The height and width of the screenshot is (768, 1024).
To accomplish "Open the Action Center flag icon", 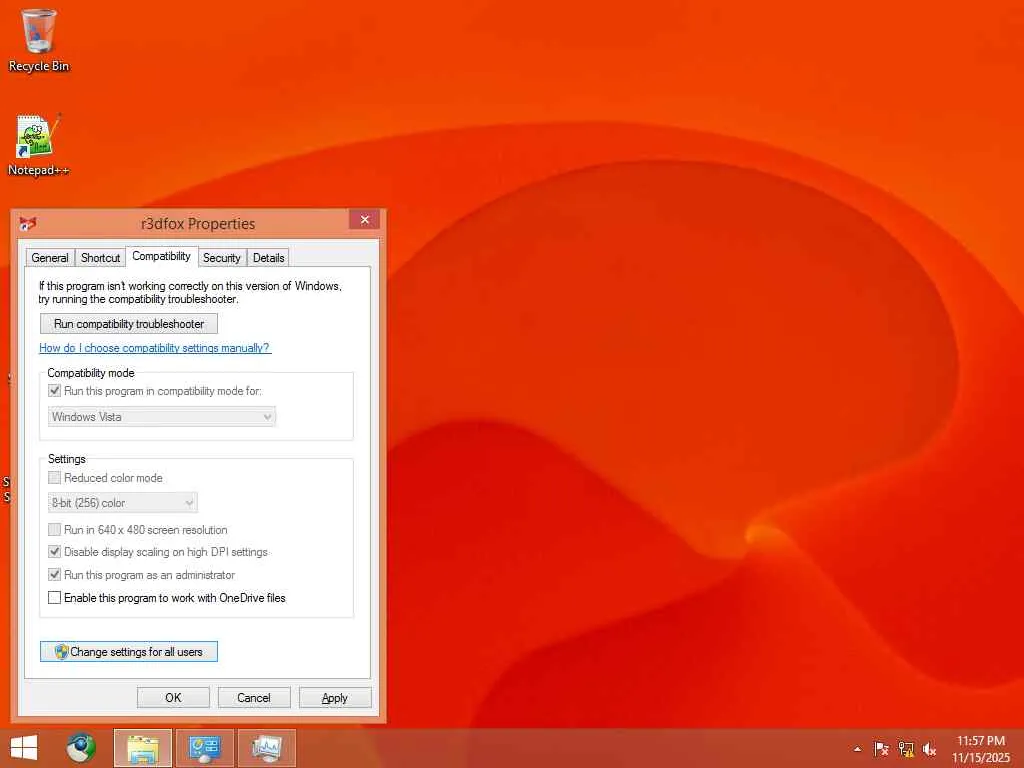I will 881,749.
